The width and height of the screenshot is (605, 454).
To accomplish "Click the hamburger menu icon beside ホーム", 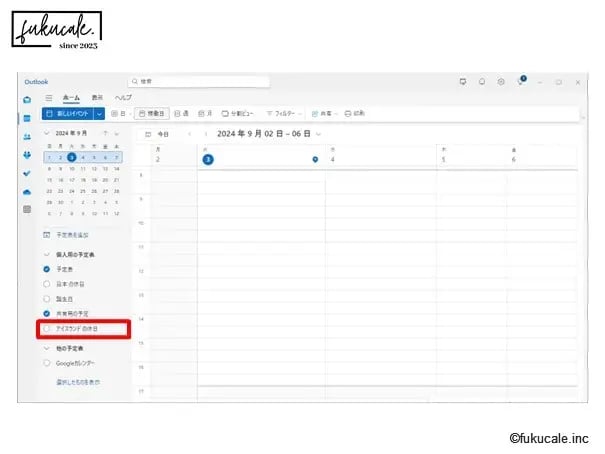I will click(x=48, y=98).
